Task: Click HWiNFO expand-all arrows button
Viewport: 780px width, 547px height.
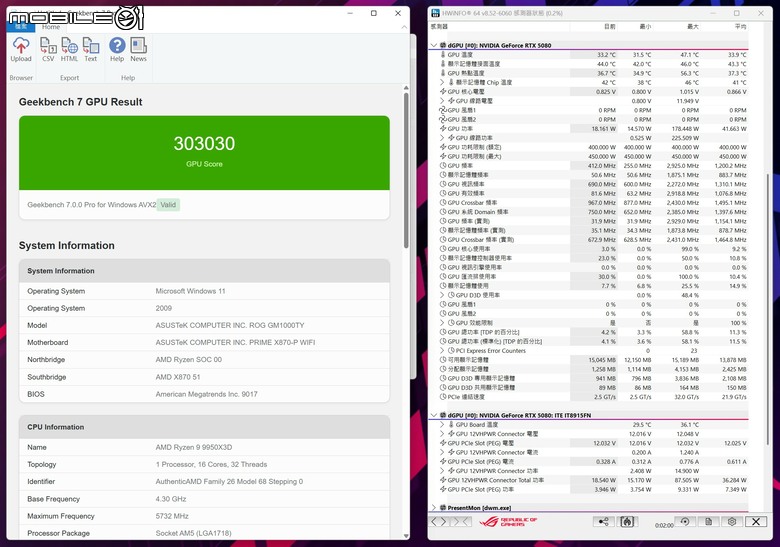Action: (x=439, y=521)
